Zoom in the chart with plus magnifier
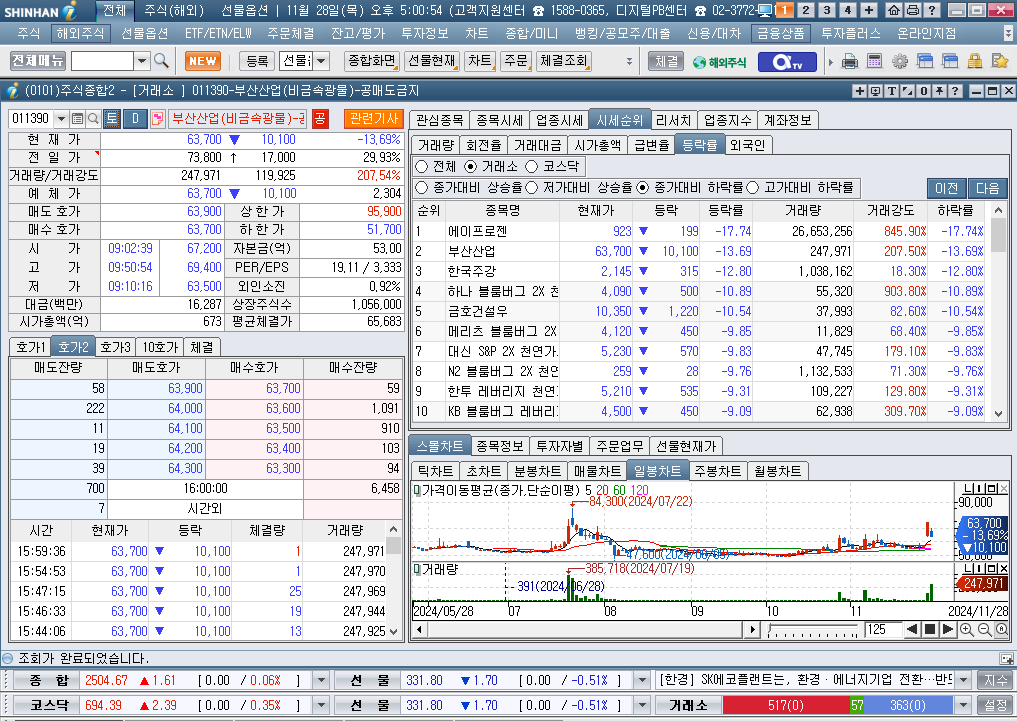This screenshot has width=1017, height=721. (966, 629)
